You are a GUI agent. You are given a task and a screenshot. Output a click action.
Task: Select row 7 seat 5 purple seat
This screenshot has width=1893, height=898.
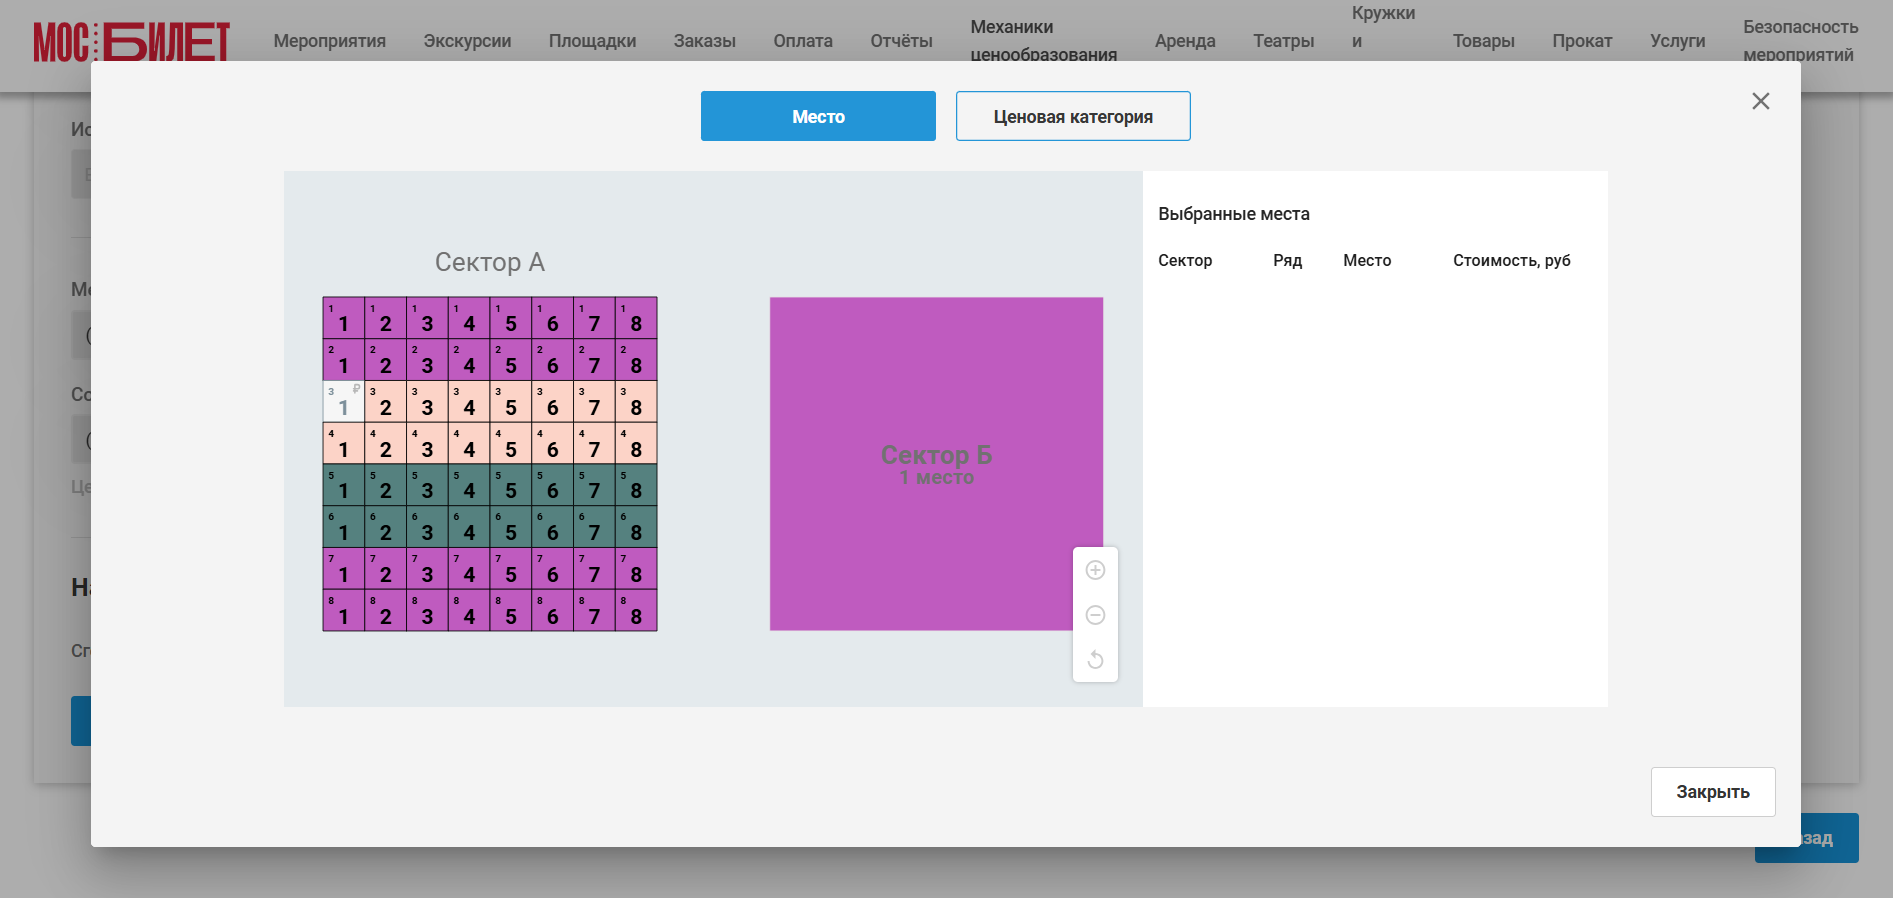pos(511,568)
